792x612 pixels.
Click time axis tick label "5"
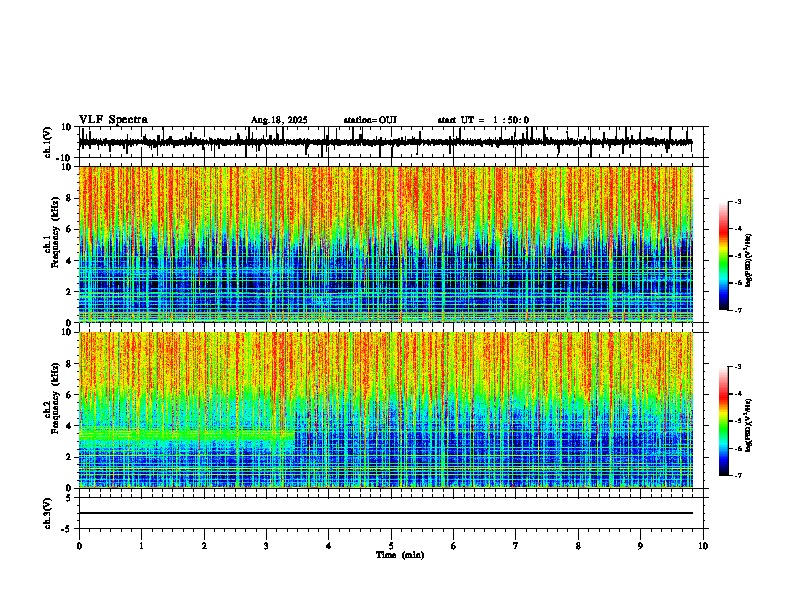point(391,546)
